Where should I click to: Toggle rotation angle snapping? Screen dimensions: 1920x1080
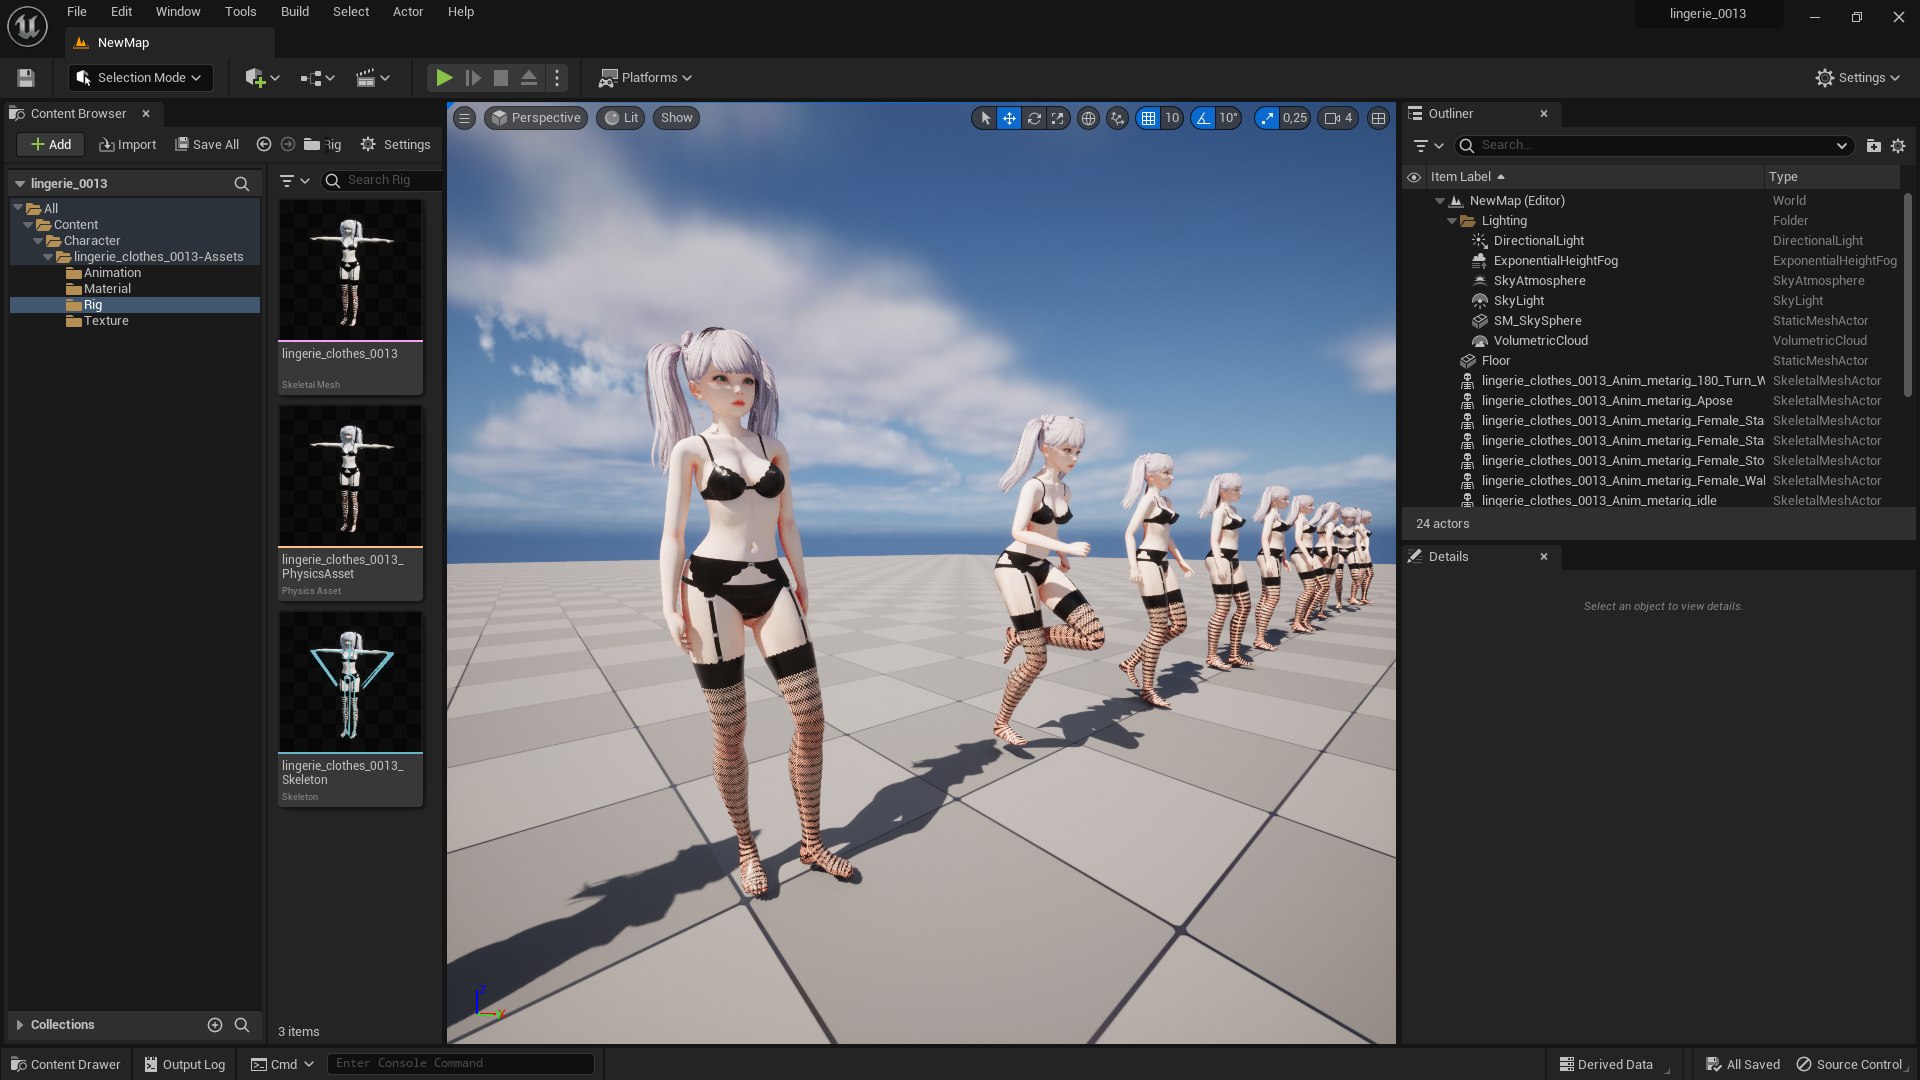pyautogui.click(x=1203, y=118)
